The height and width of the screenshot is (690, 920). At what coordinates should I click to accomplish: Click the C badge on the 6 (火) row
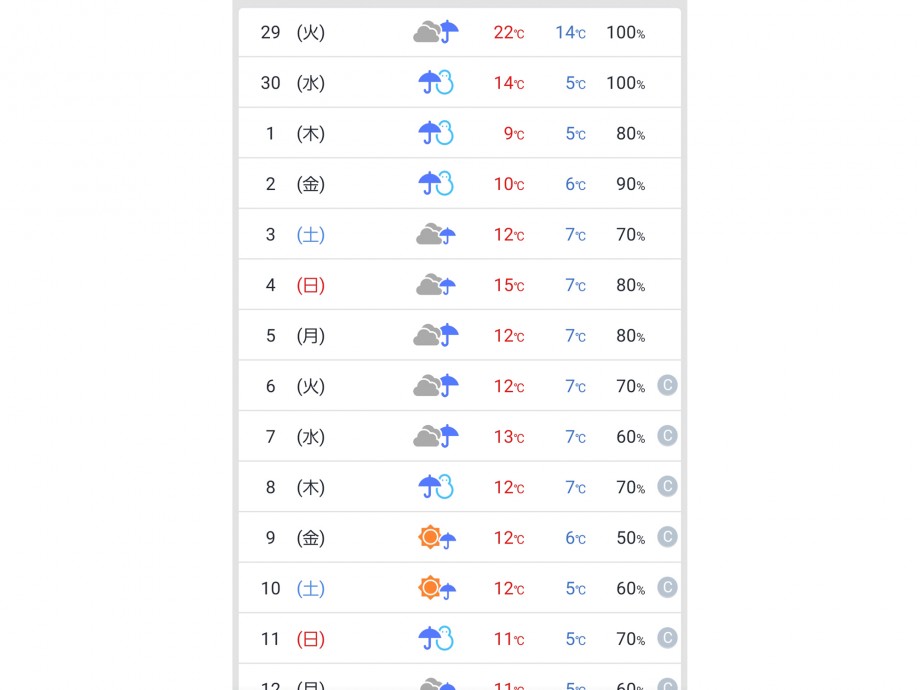coord(667,385)
